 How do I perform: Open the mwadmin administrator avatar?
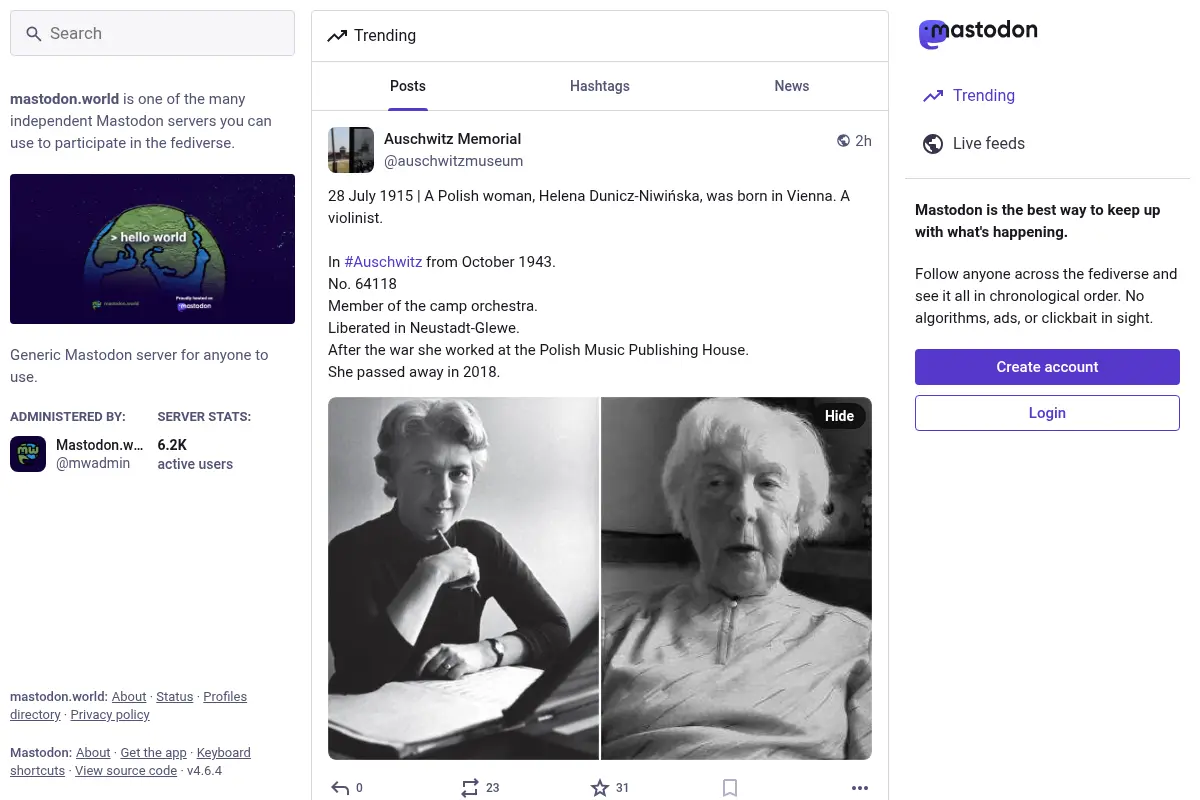point(28,454)
